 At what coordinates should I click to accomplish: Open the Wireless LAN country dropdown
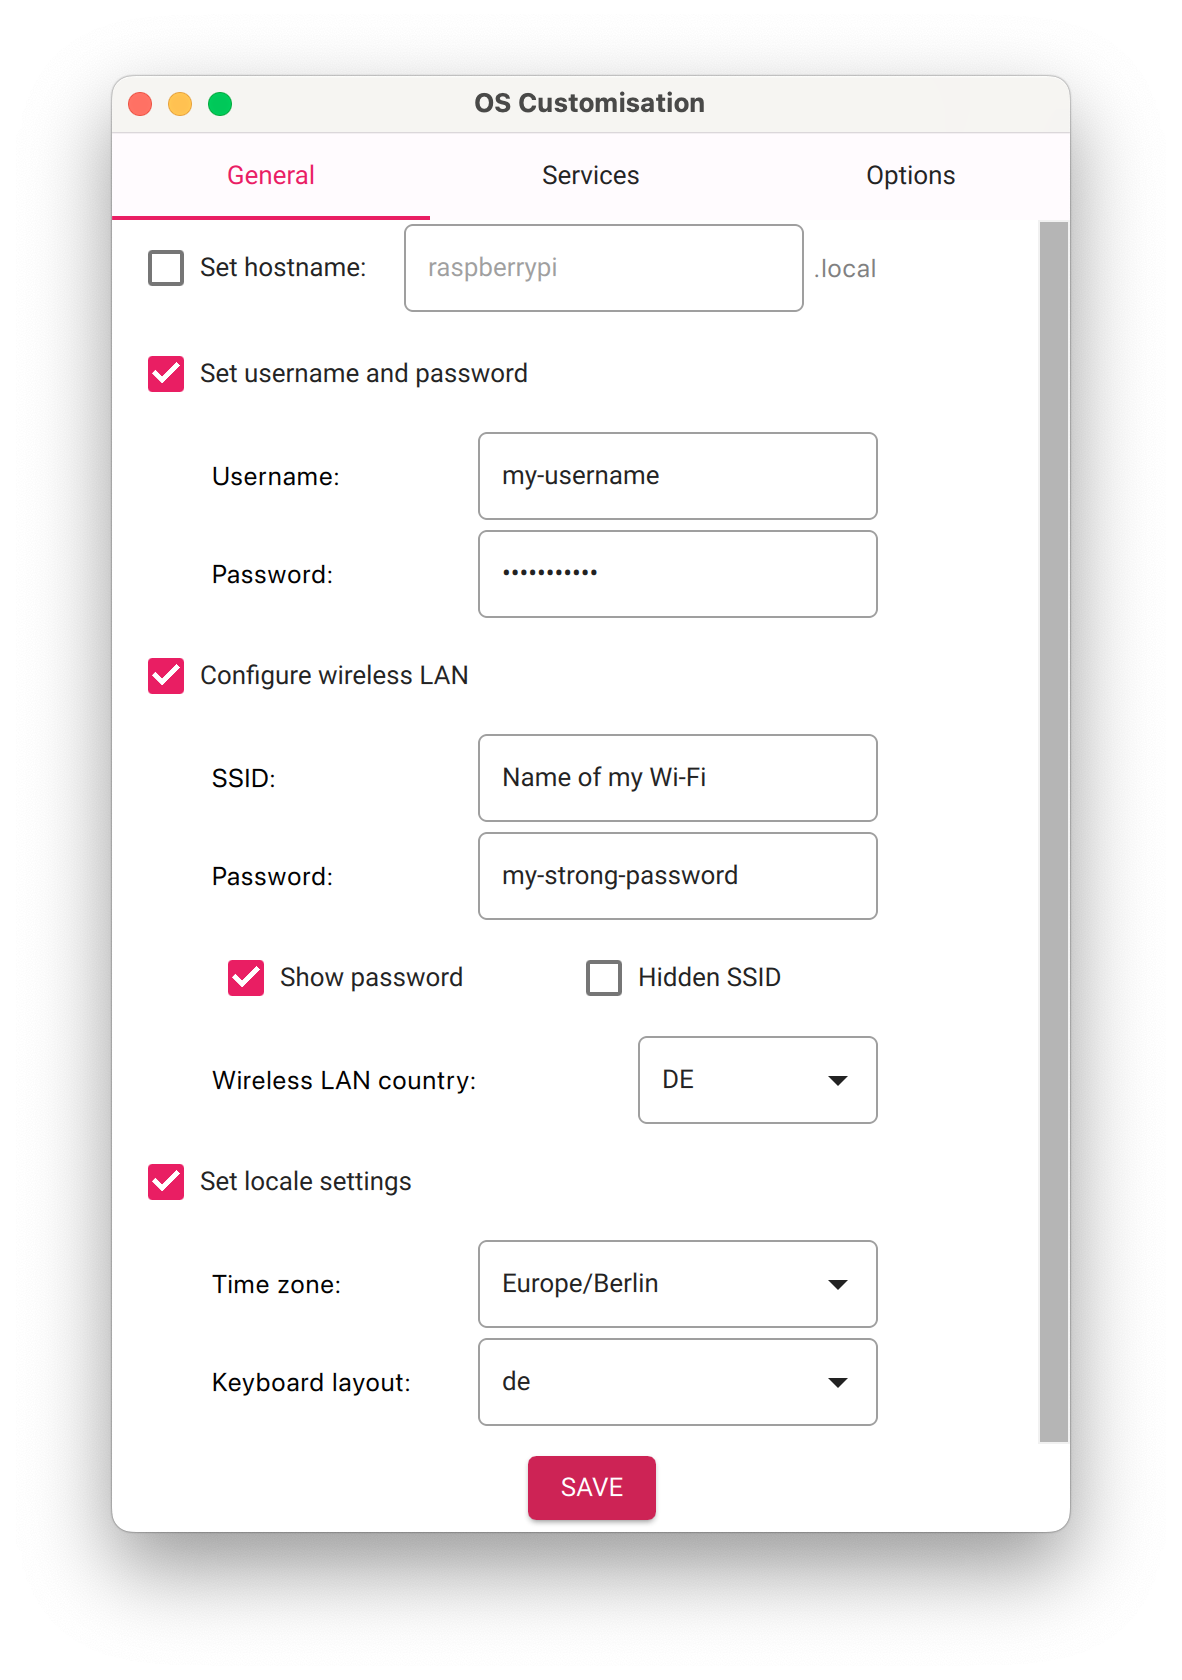point(758,1080)
